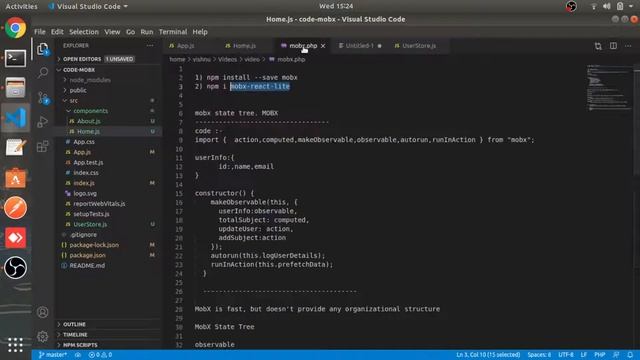Open the Terminal menu
The height and width of the screenshot is (360, 640).
(x=173, y=32)
